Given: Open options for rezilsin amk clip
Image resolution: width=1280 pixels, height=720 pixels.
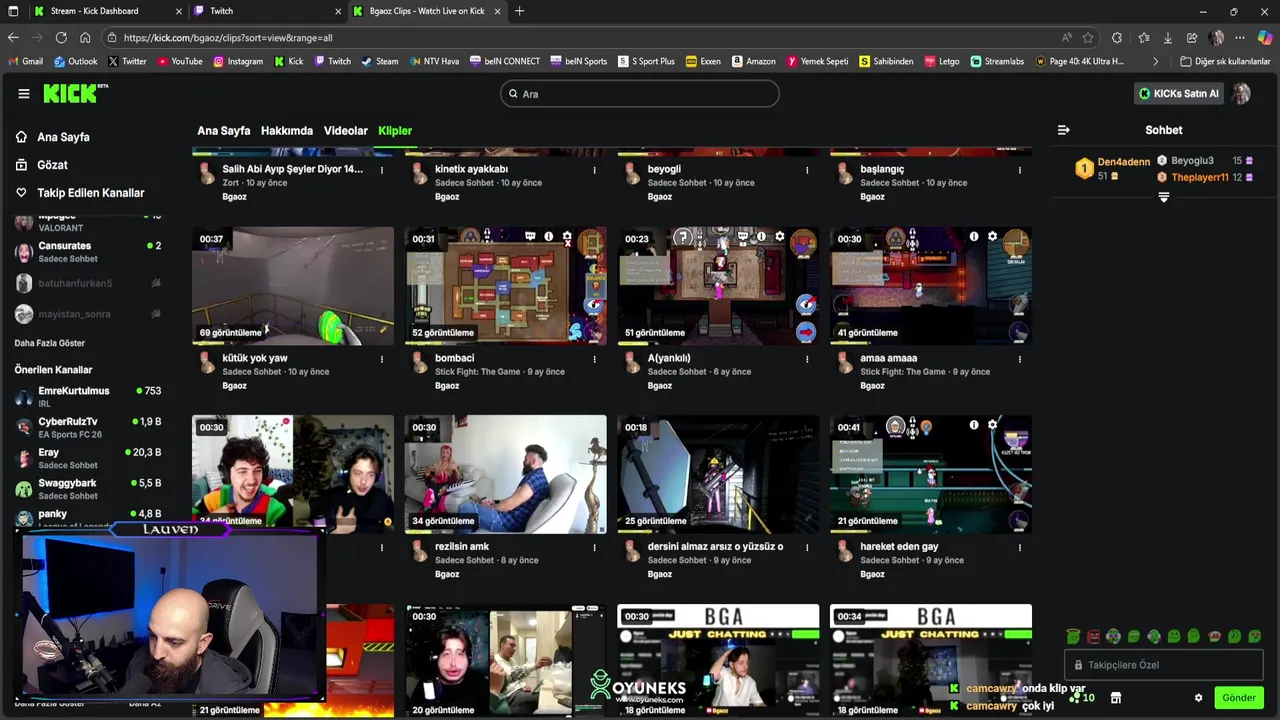Looking at the screenshot, I should point(595,548).
